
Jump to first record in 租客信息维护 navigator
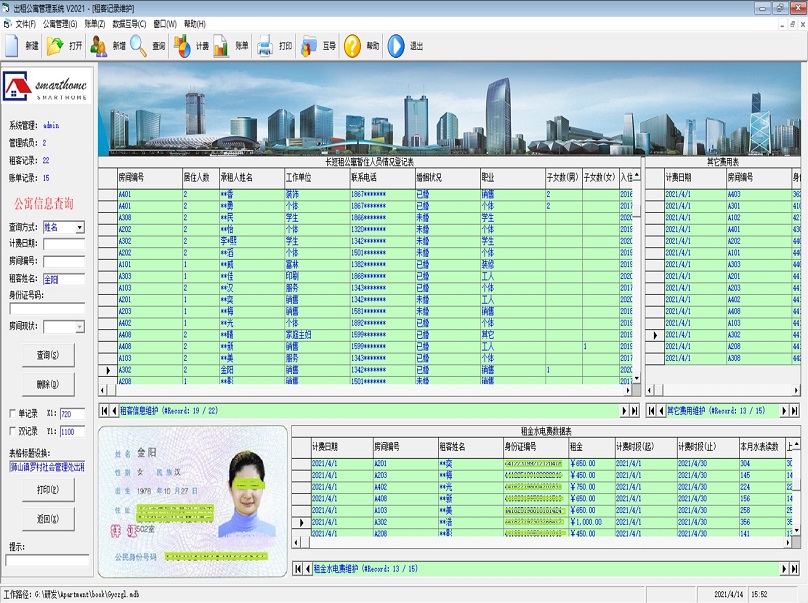(x=104, y=411)
